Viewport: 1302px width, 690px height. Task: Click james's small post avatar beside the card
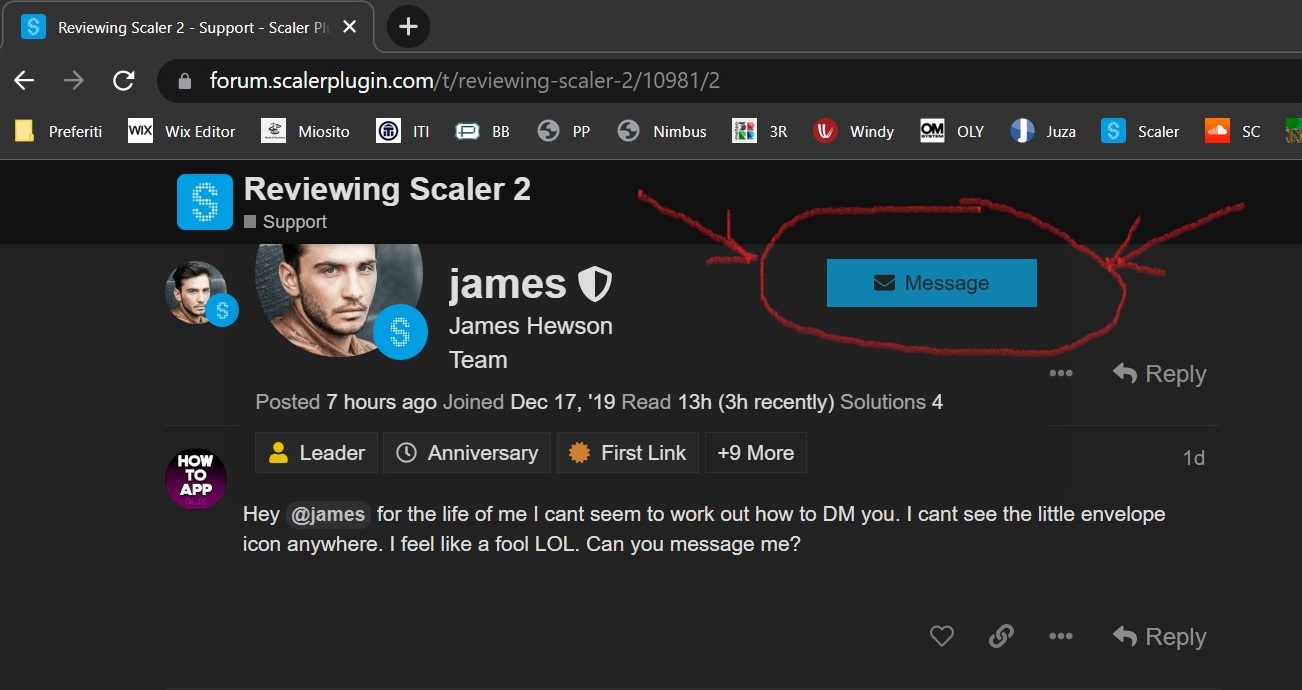[x=196, y=292]
